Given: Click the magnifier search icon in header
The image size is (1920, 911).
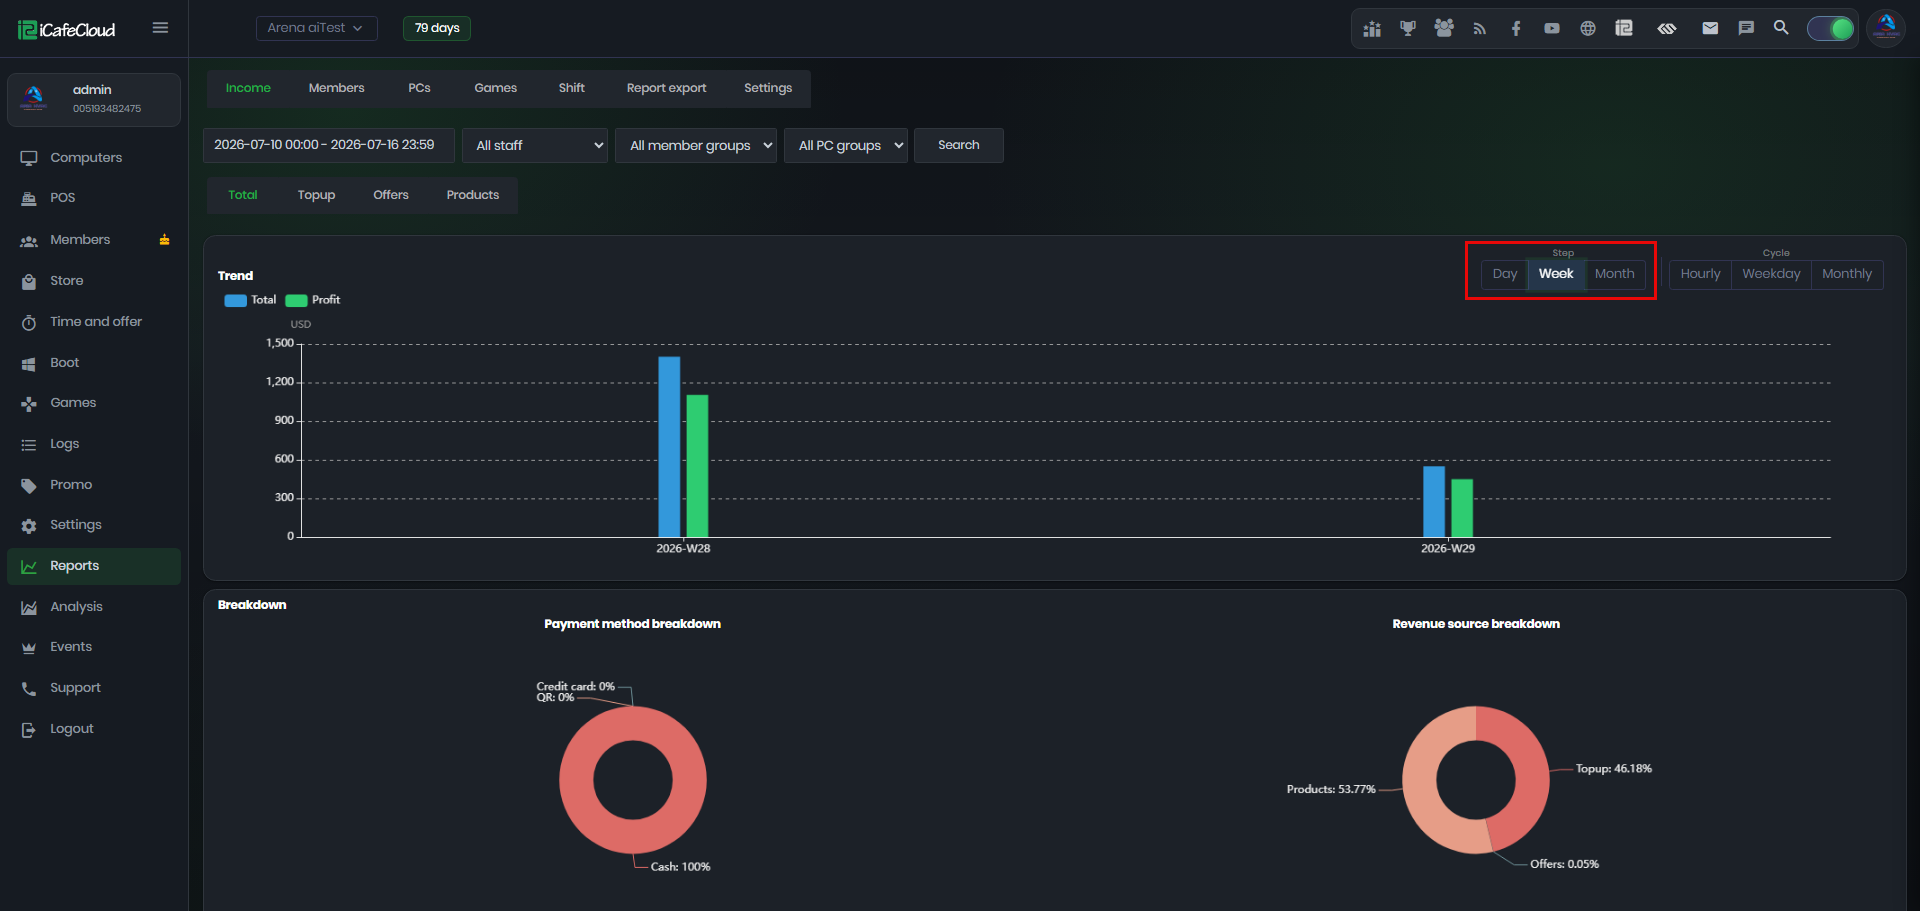Looking at the screenshot, I should (1781, 28).
